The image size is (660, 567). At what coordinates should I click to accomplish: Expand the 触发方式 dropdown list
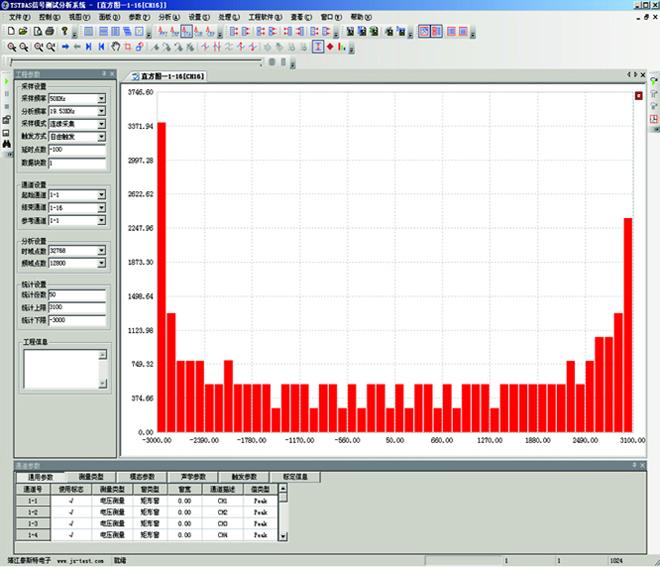[101, 136]
